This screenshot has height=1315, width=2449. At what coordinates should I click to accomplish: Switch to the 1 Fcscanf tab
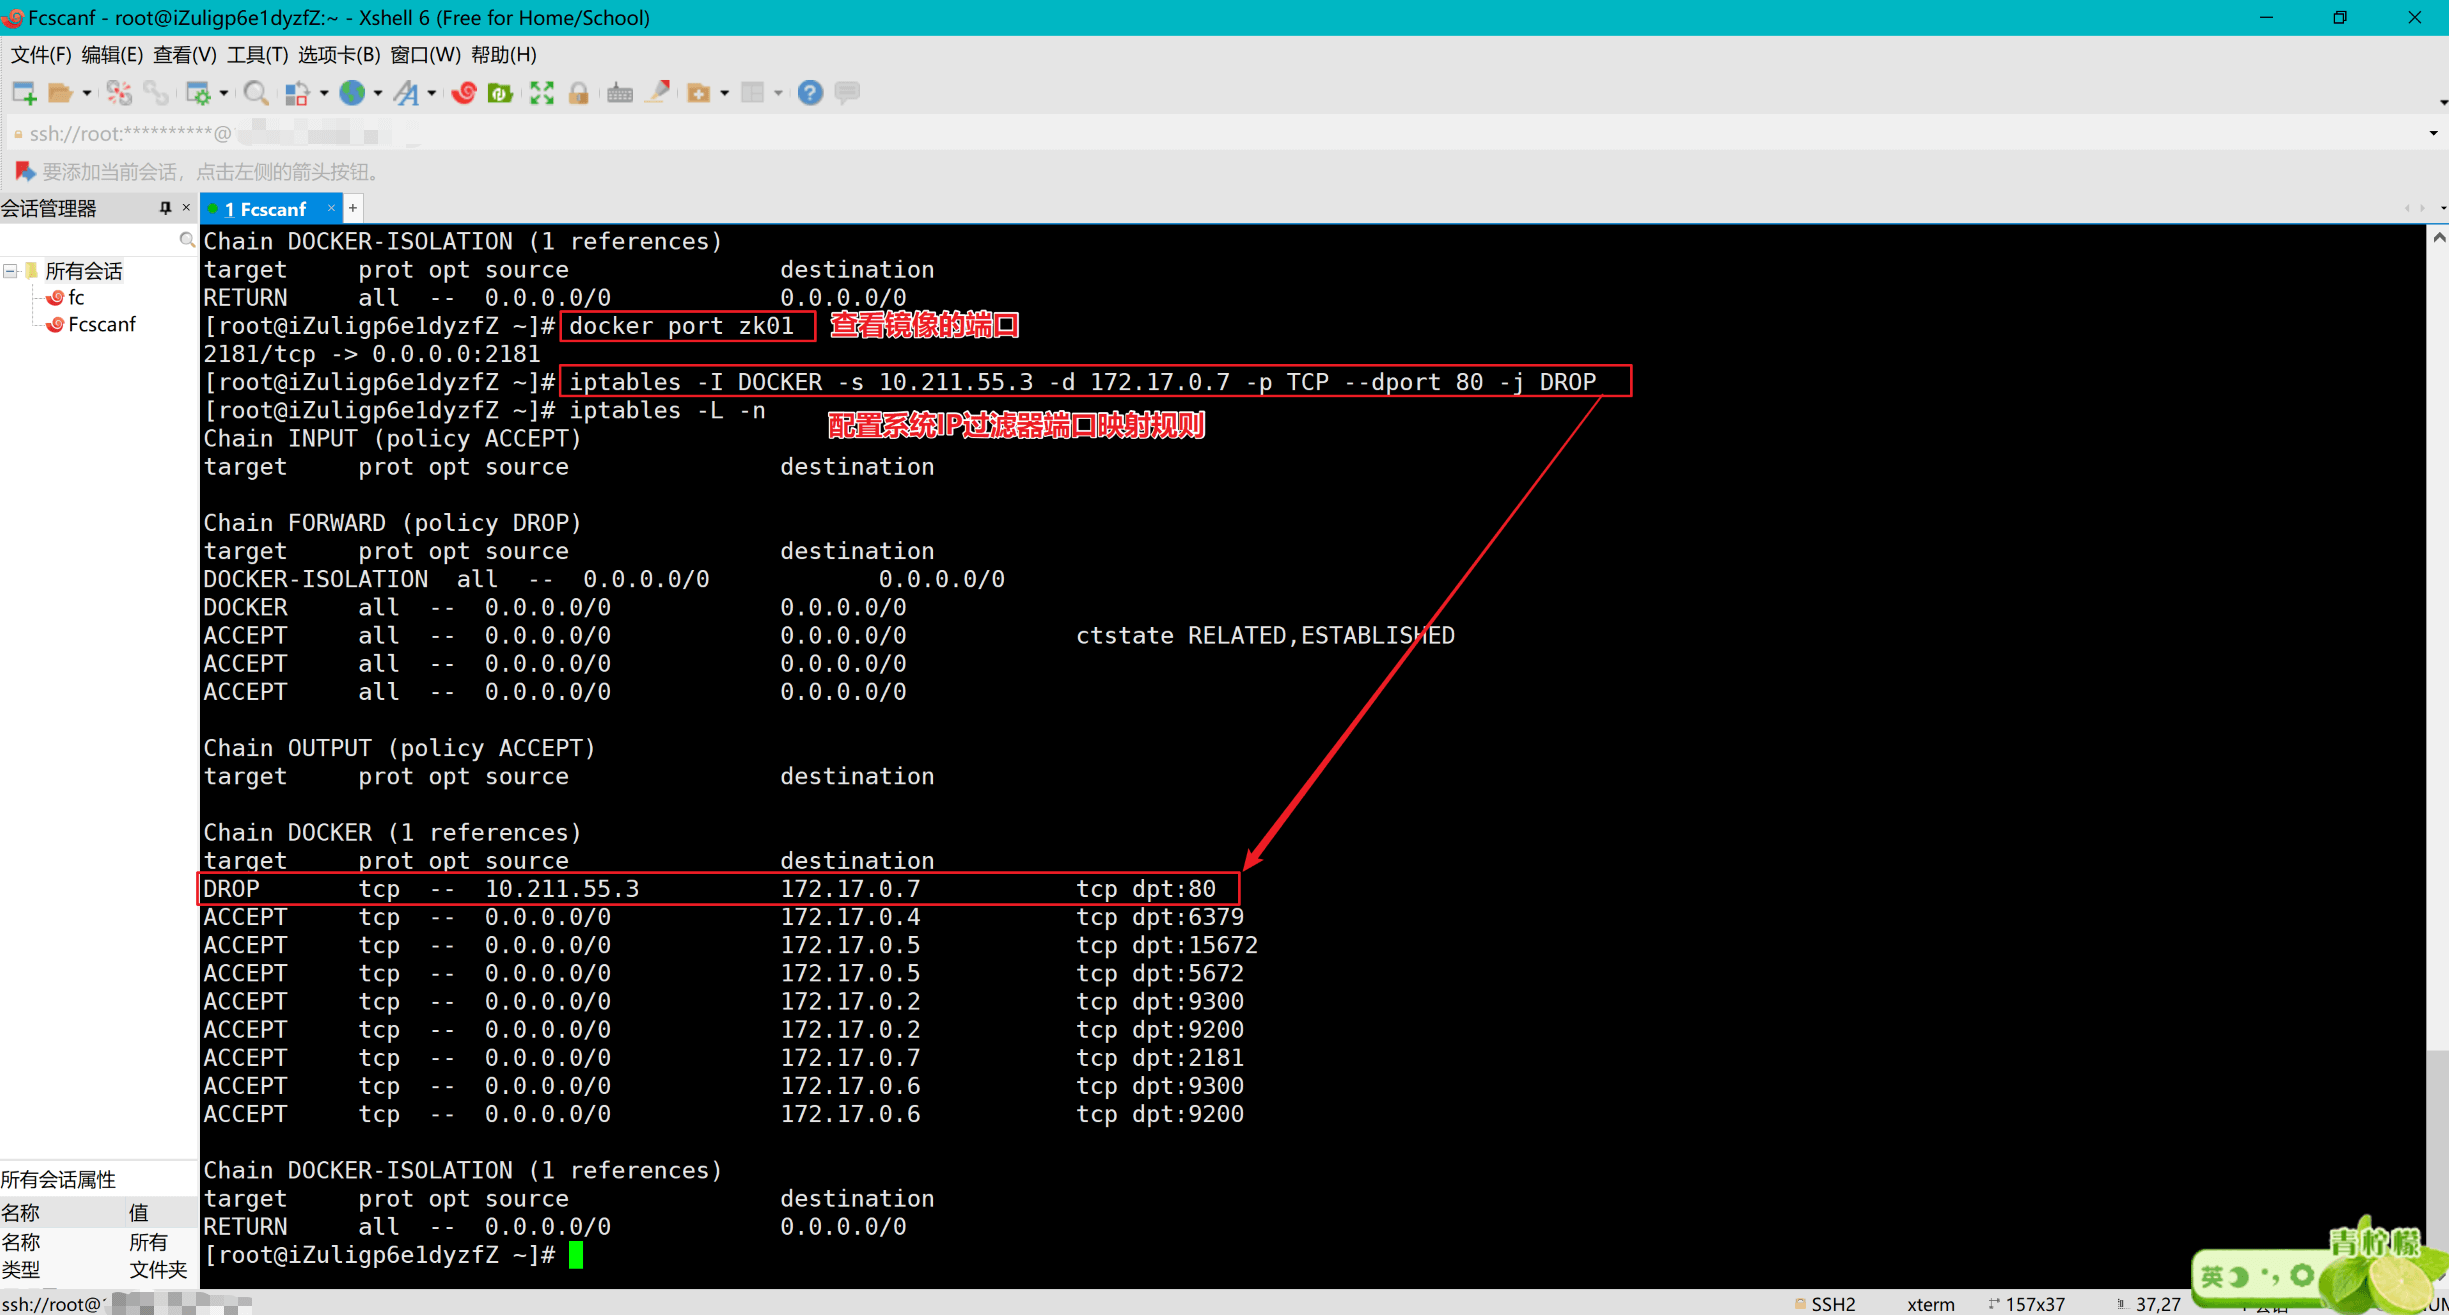tap(265, 209)
